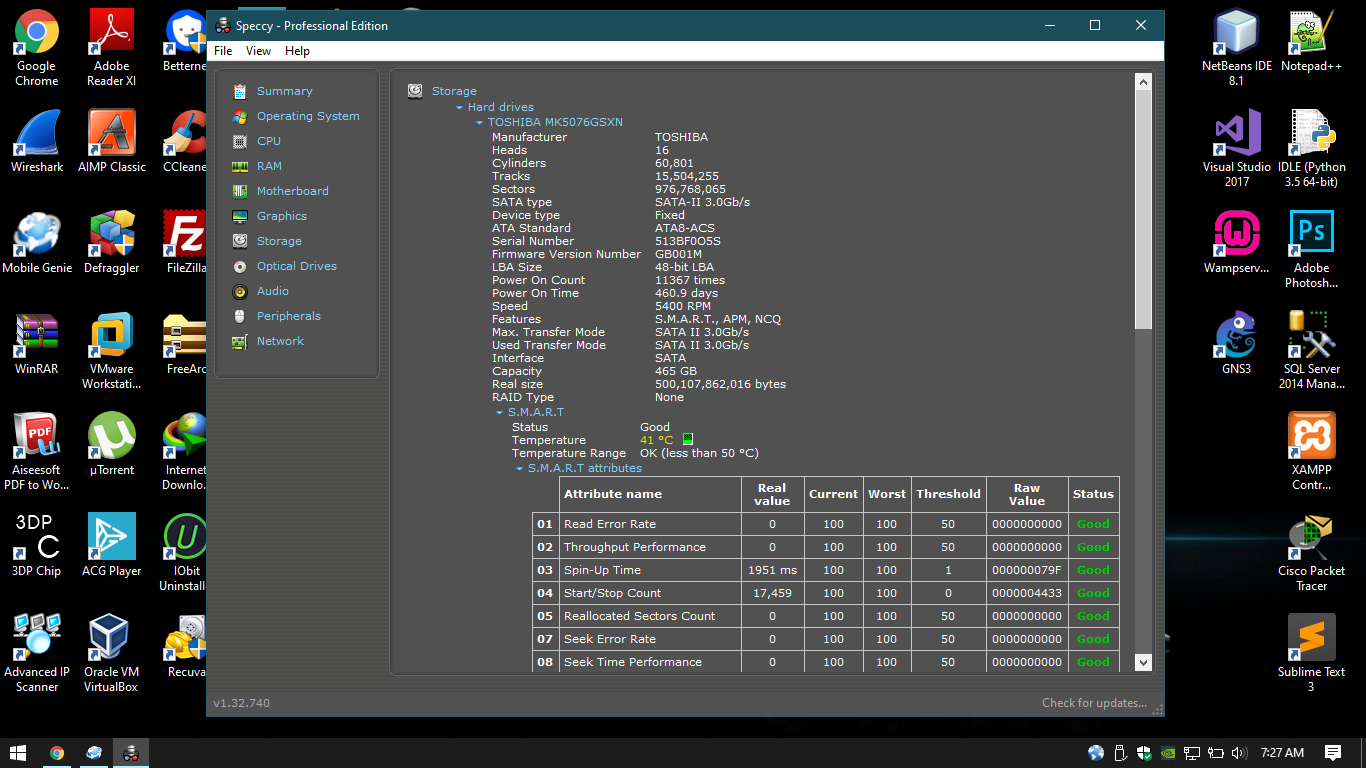
Task: Click the "Spin-Up Time" attribute cell
Action: 650,570
